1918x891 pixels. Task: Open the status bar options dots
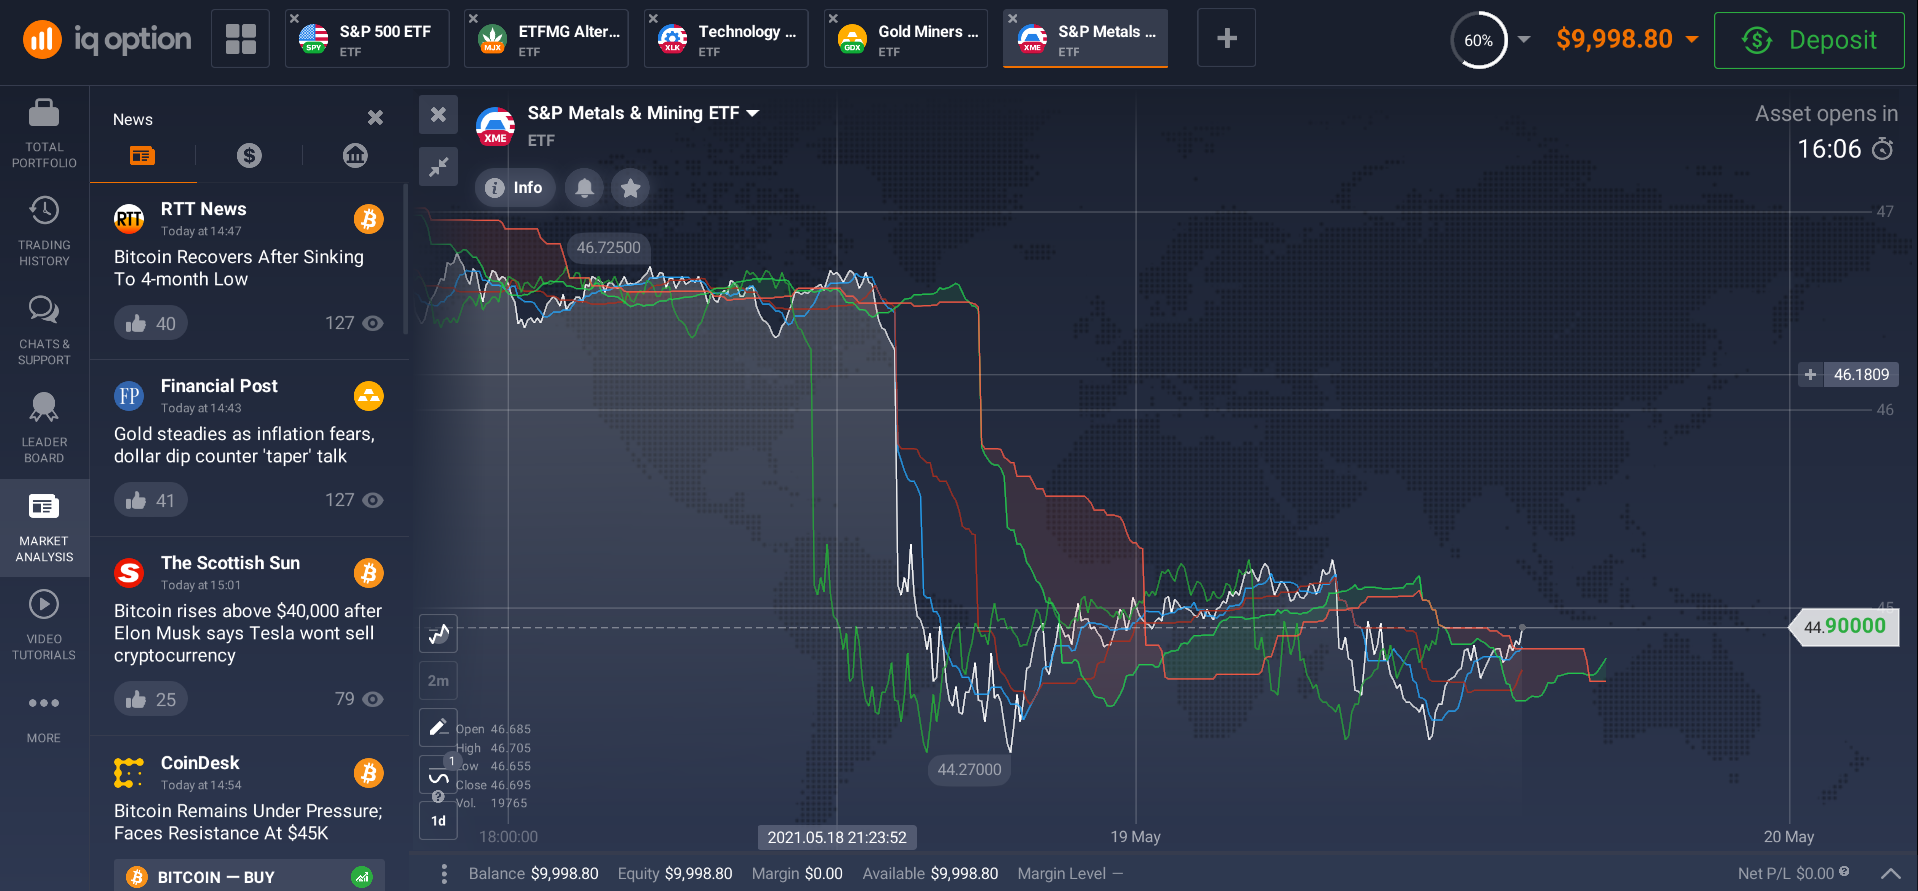(444, 874)
